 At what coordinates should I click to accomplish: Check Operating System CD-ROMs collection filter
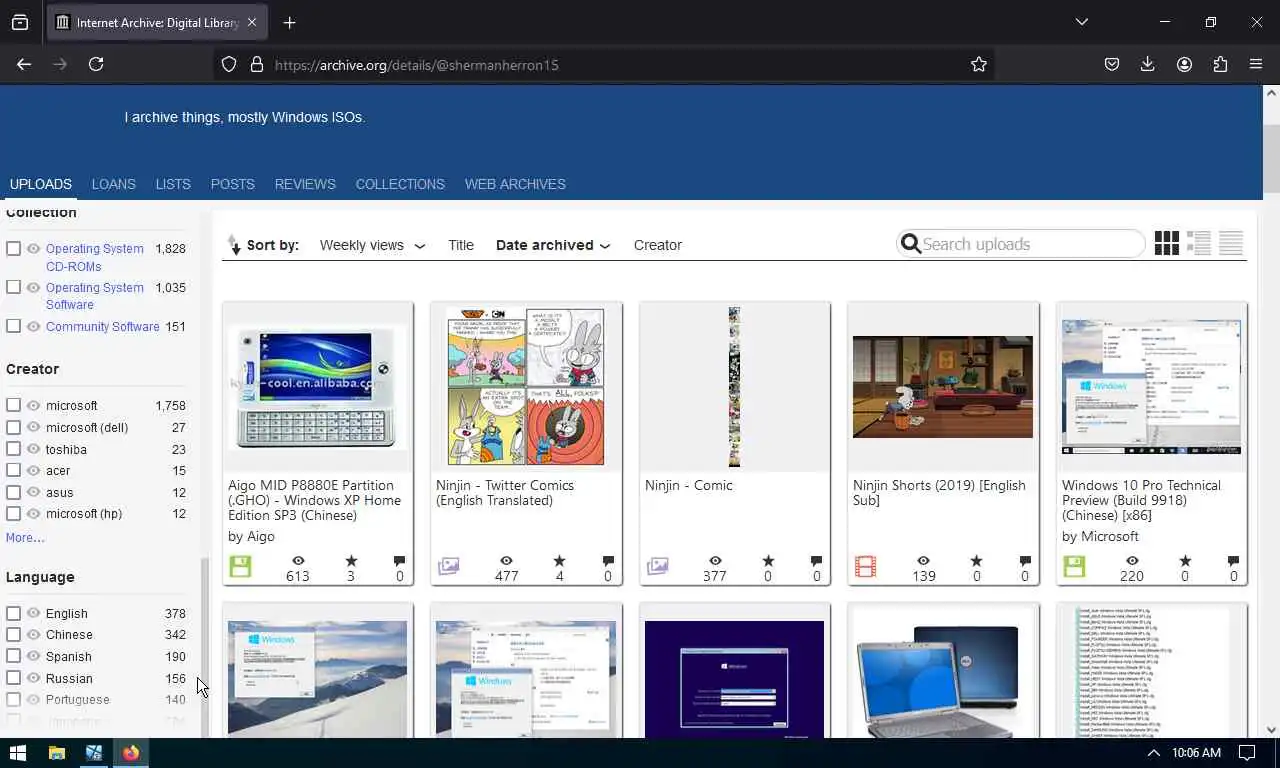[14, 248]
